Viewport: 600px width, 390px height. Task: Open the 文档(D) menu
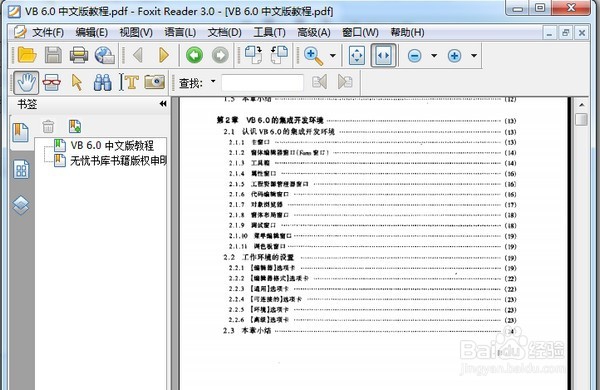[224, 32]
